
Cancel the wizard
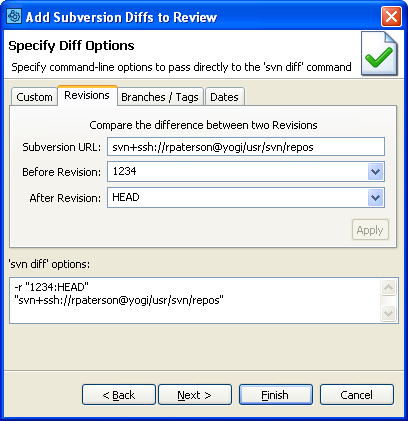[x=357, y=395]
